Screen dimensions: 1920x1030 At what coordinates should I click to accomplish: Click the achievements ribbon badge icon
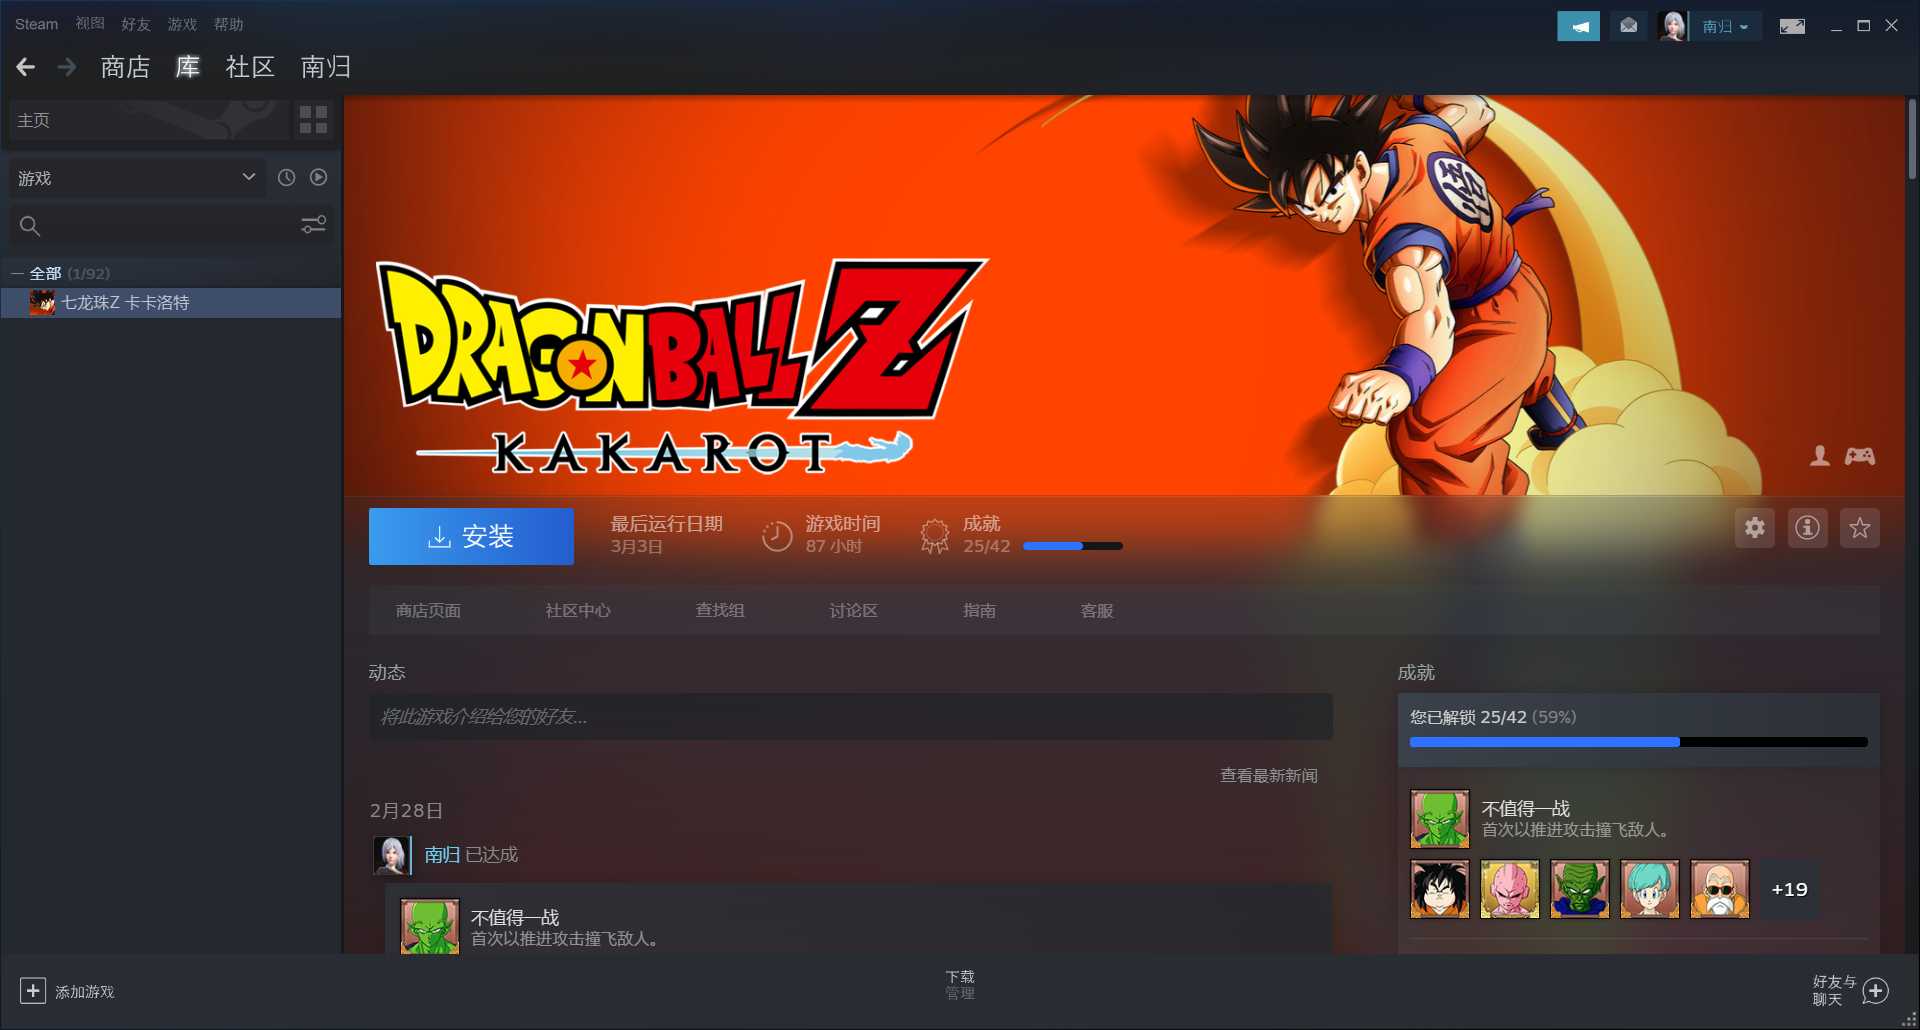[x=935, y=536]
